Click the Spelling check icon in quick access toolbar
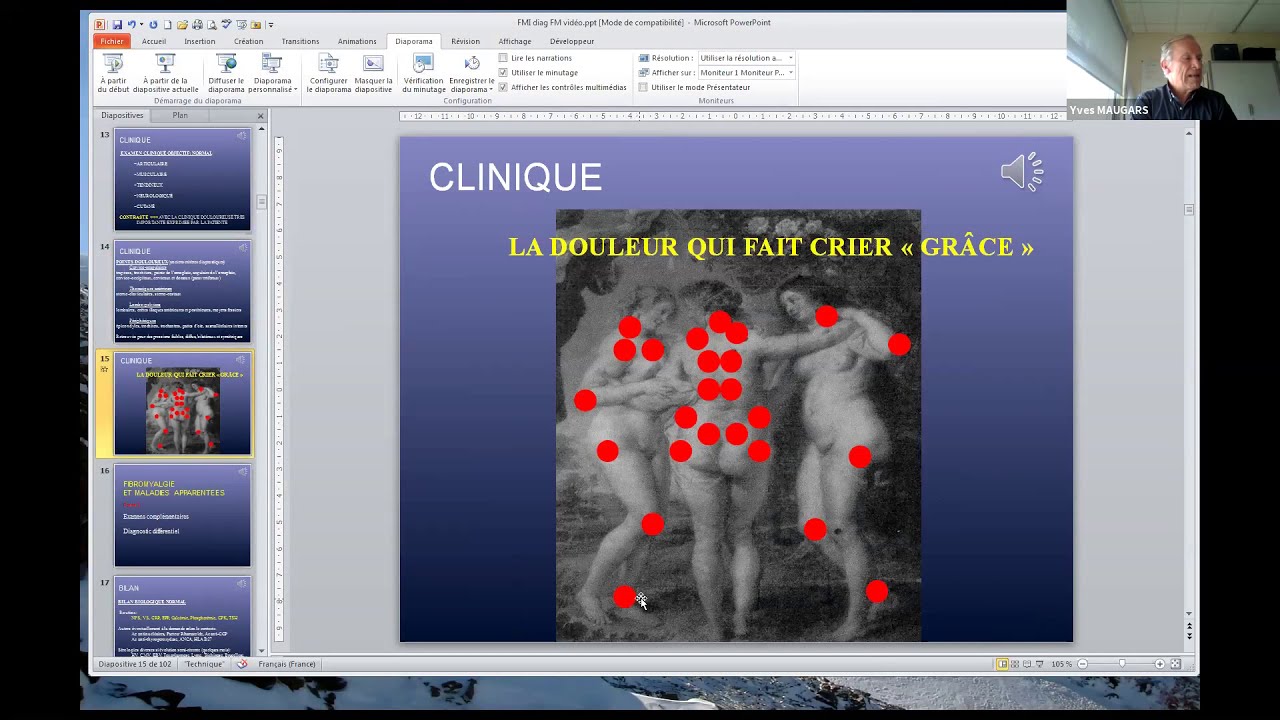The height and width of the screenshot is (720, 1280). (x=226, y=24)
